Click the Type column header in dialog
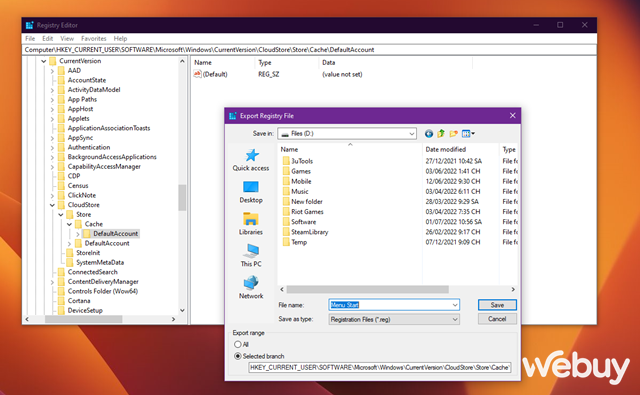 pos(509,149)
